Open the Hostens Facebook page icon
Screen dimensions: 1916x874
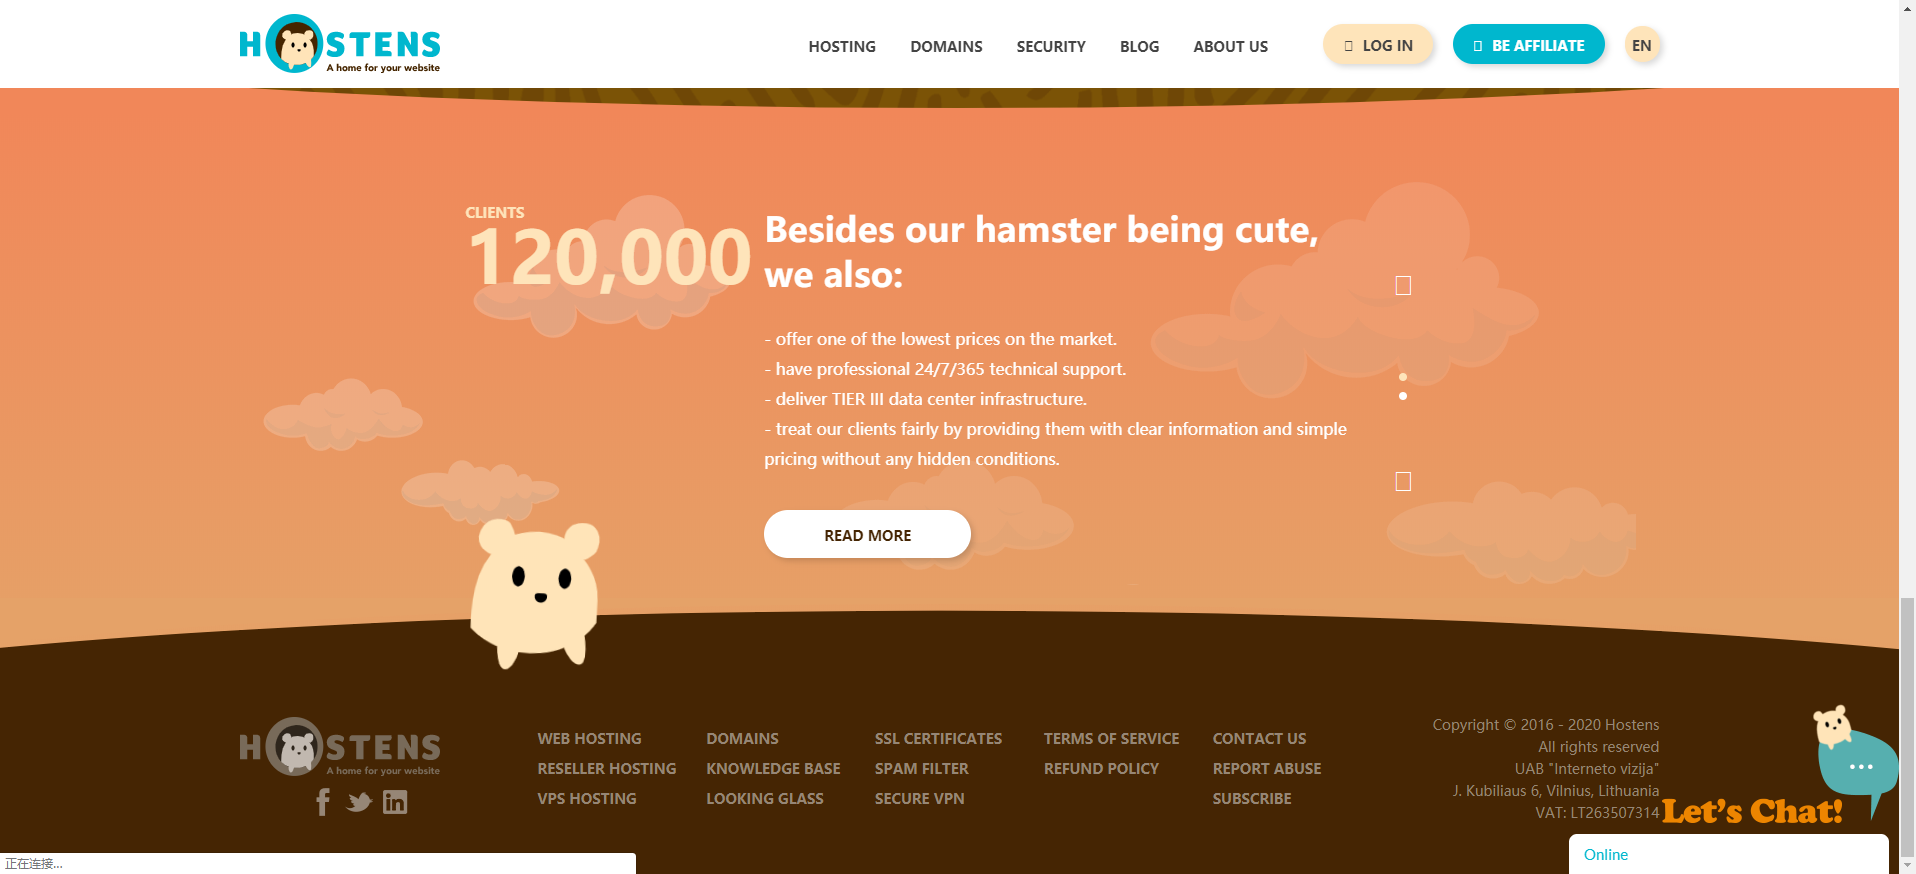click(323, 802)
